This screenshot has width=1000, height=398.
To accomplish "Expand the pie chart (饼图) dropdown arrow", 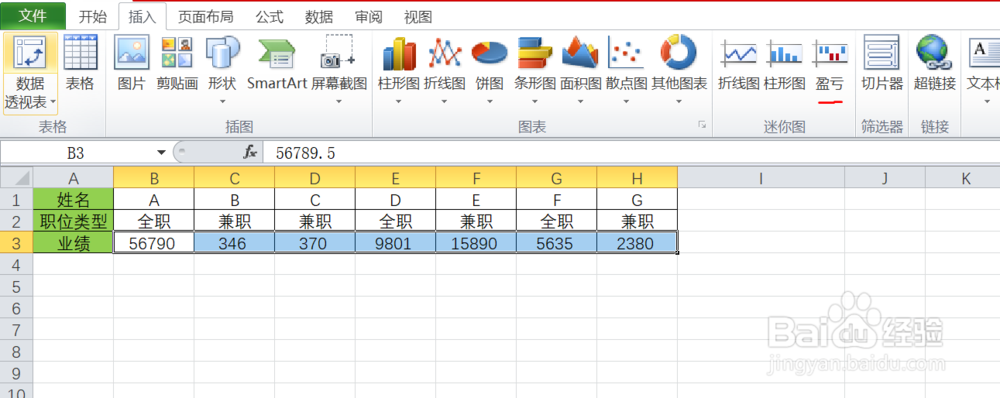I will pyautogui.click(x=489, y=101).
